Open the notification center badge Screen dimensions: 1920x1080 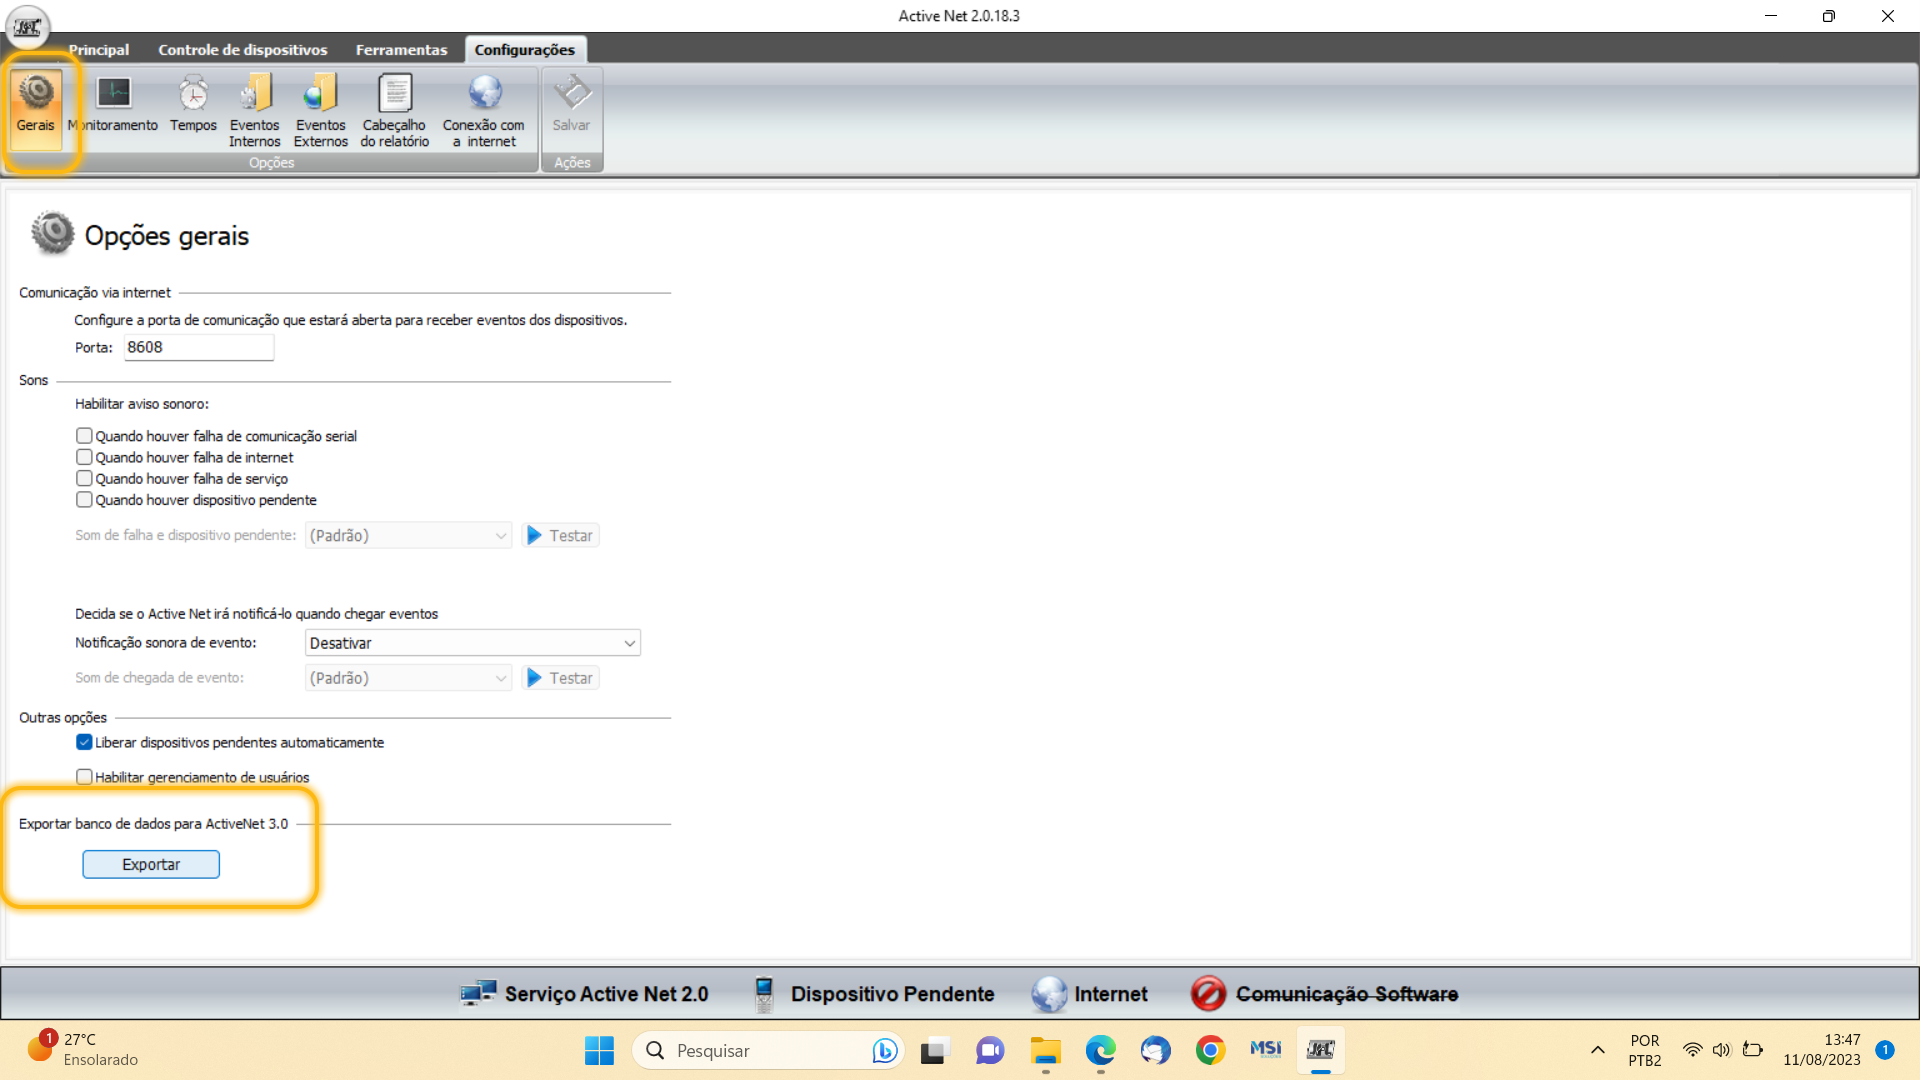pos(1885,1050)
